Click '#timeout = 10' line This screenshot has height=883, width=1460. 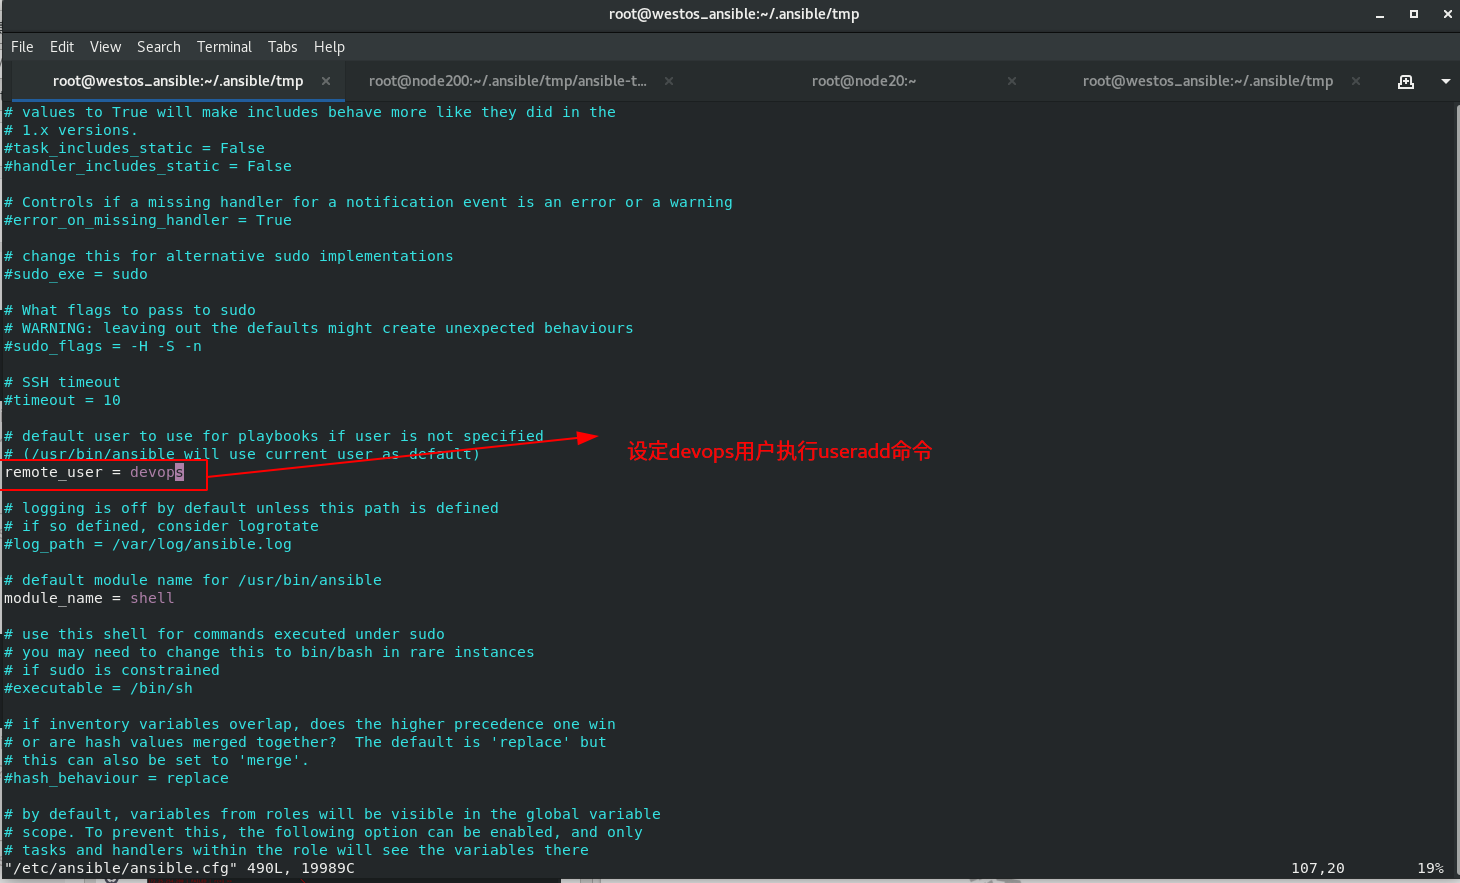62,400
